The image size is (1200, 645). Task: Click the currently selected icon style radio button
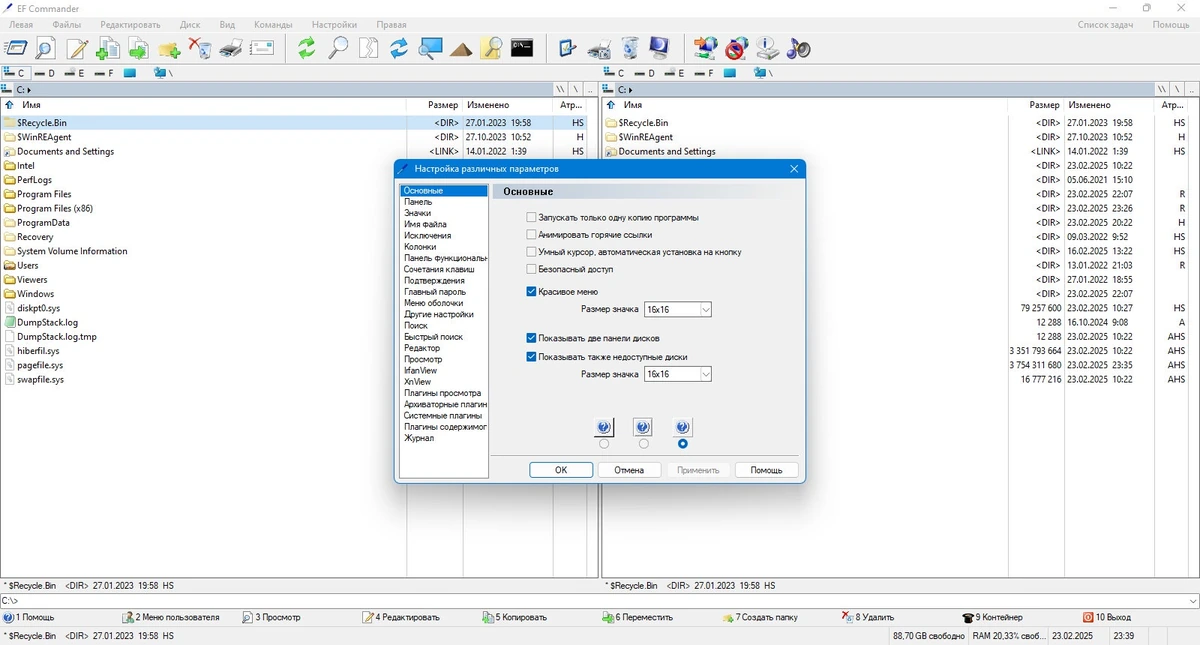(683, 444)
